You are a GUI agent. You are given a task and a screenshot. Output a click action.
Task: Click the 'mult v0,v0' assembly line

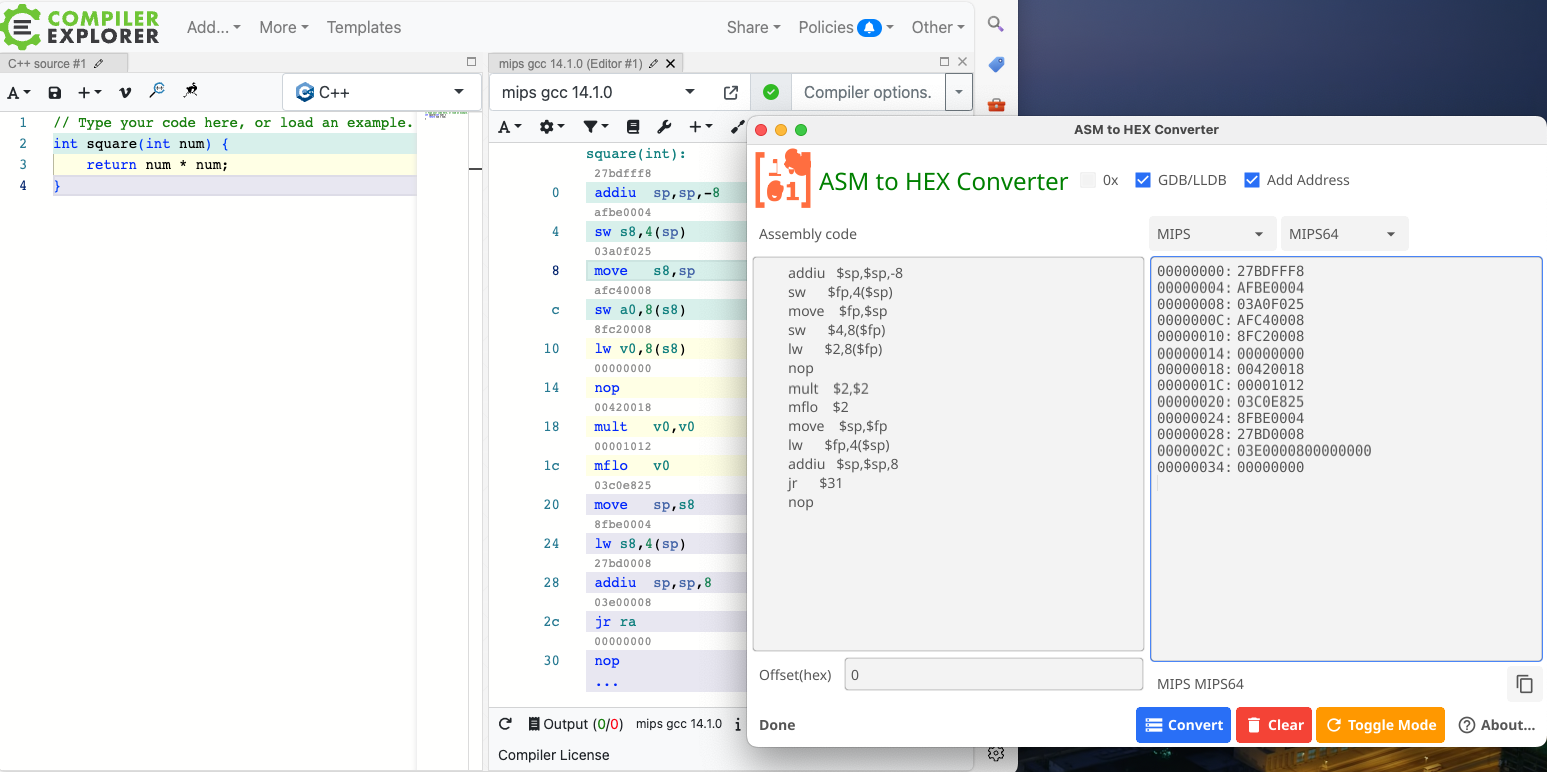click(x=666, y=427)
